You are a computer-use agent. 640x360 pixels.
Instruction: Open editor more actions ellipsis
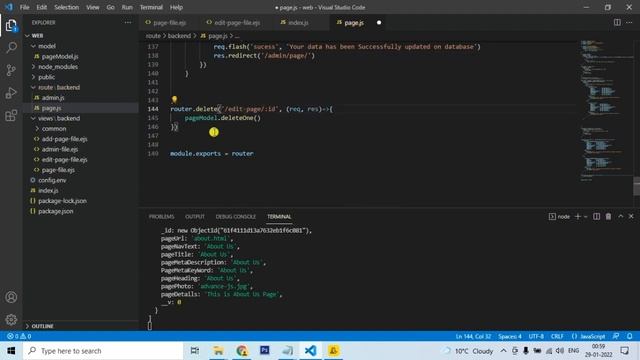point(629,22)
